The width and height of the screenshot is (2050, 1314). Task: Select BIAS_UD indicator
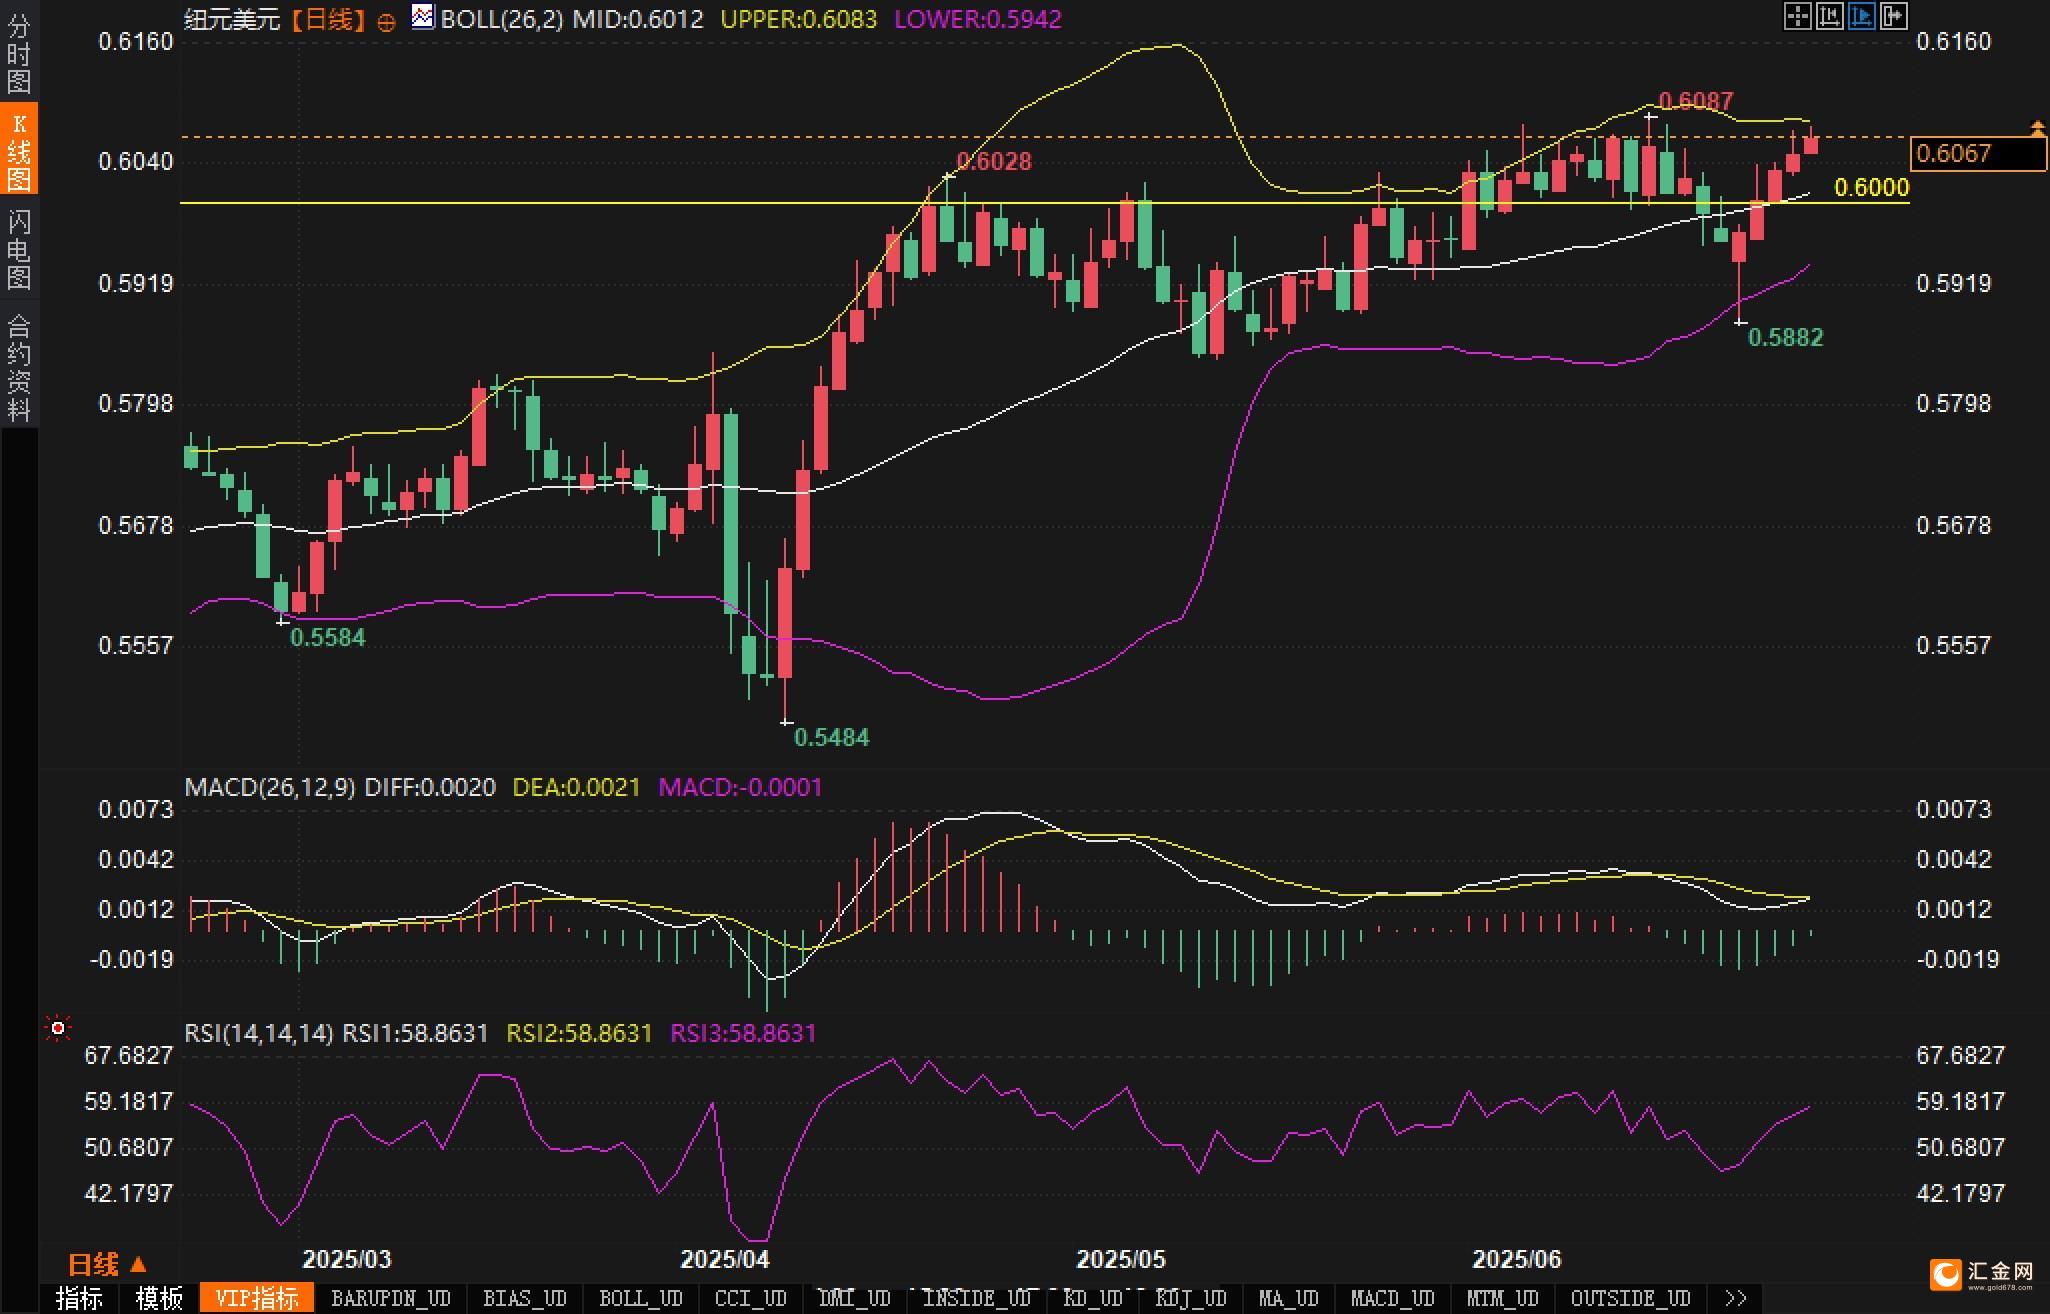524,1298
